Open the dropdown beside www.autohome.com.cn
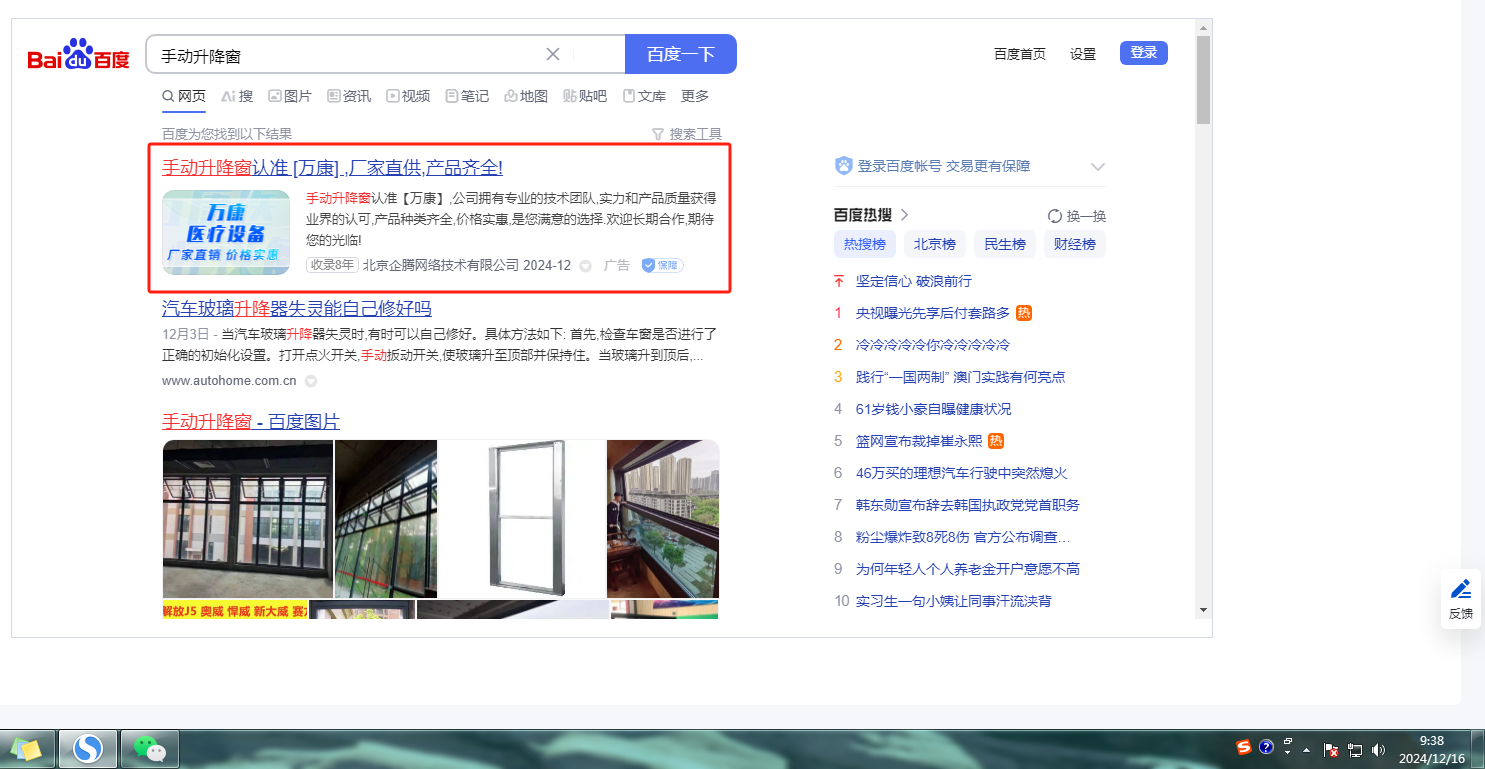This screenshot has height=769, width=1485. (x=311, y=381)
